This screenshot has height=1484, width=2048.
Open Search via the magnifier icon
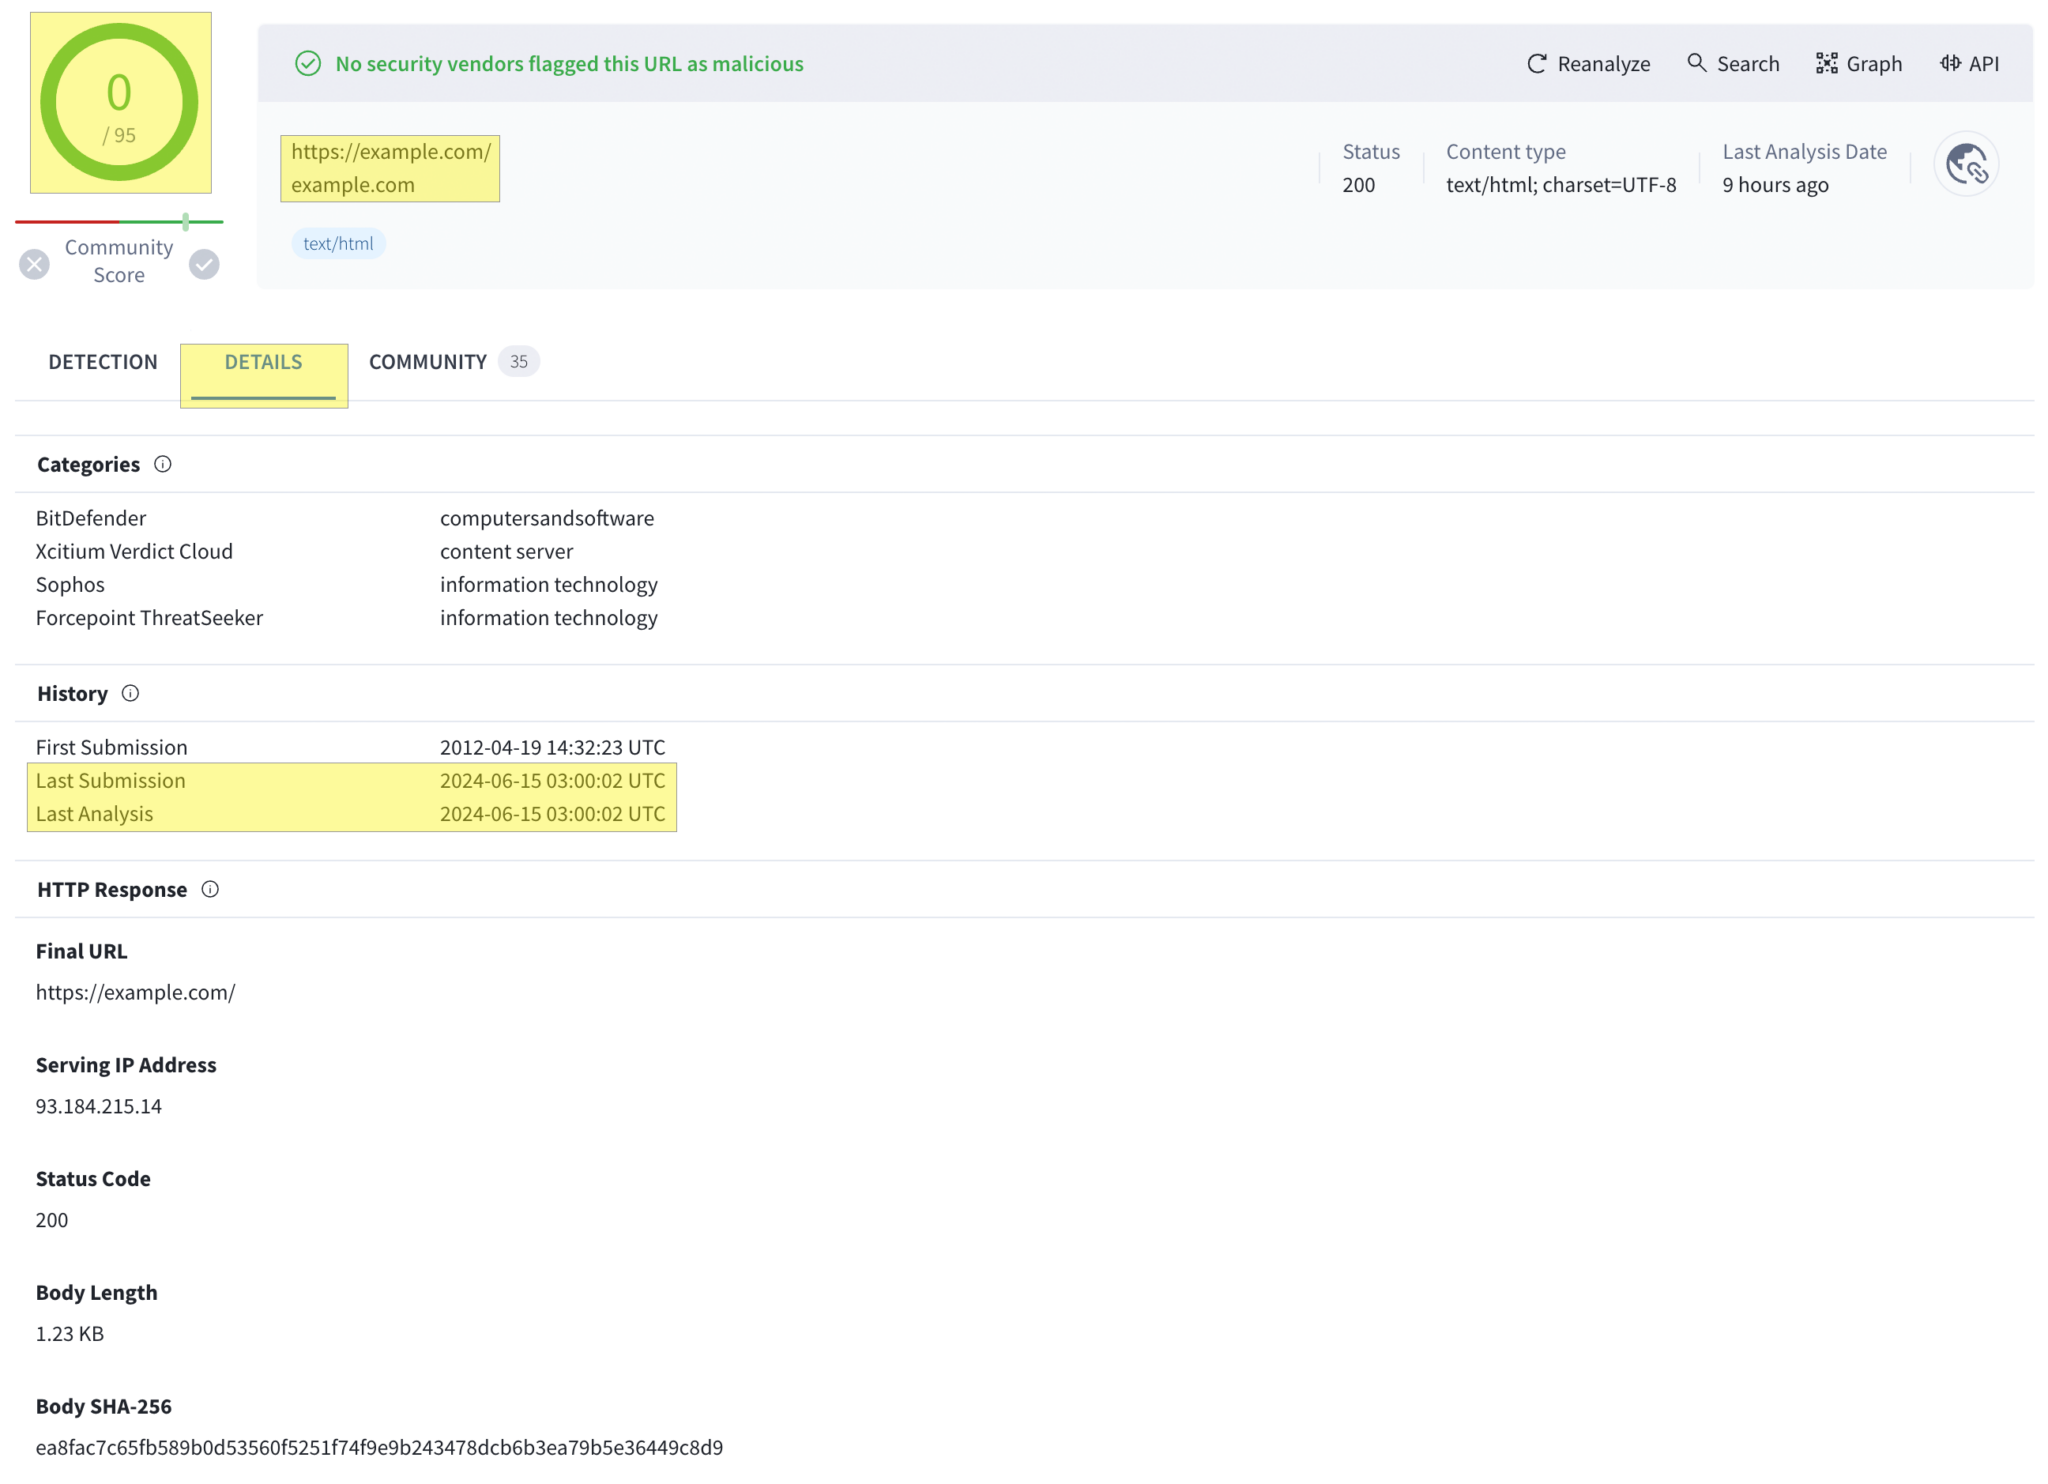coord(1697,63)
